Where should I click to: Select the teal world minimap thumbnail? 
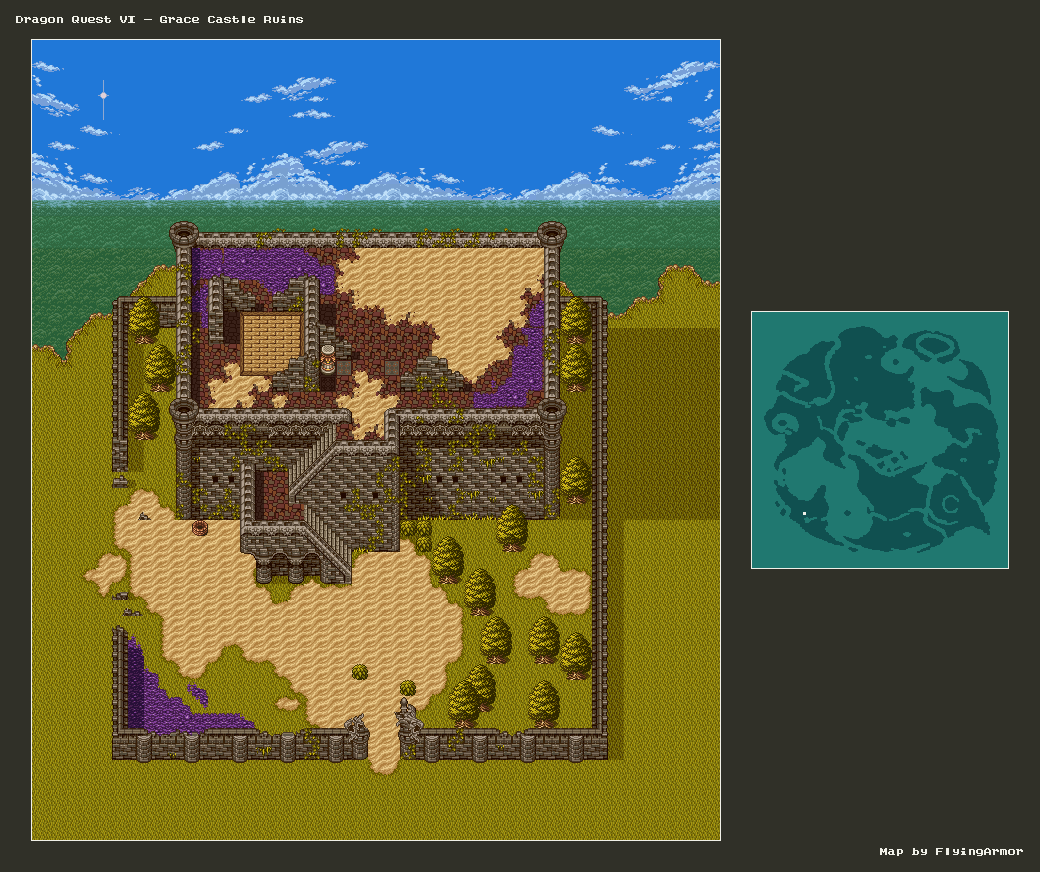click(879, 440)
